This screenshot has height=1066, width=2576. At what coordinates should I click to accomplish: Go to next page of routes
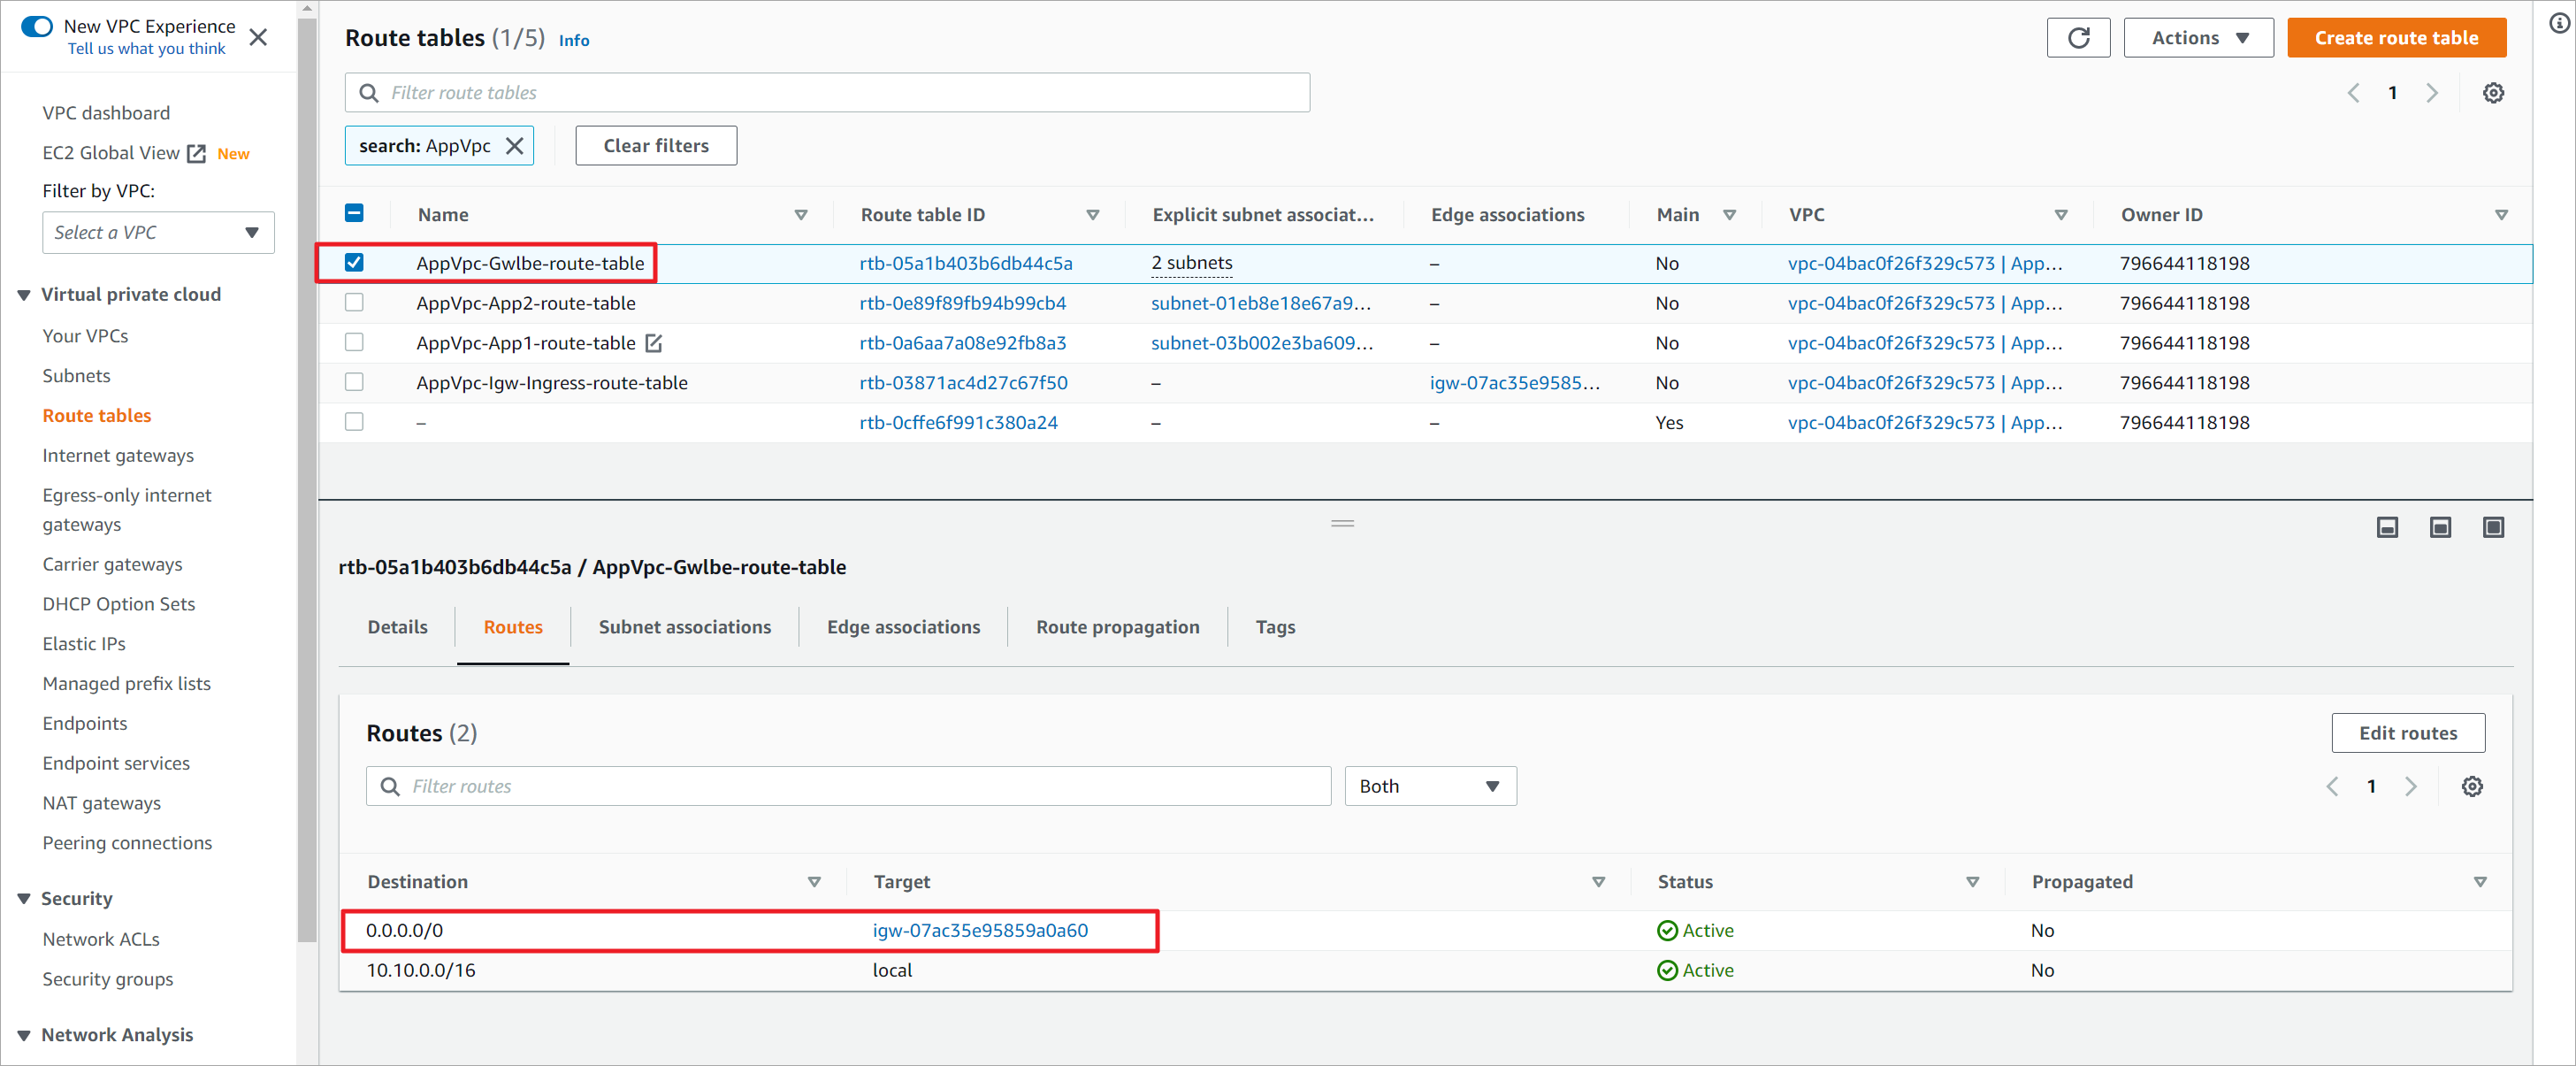pyautogui.click(x=2411, y=787)
